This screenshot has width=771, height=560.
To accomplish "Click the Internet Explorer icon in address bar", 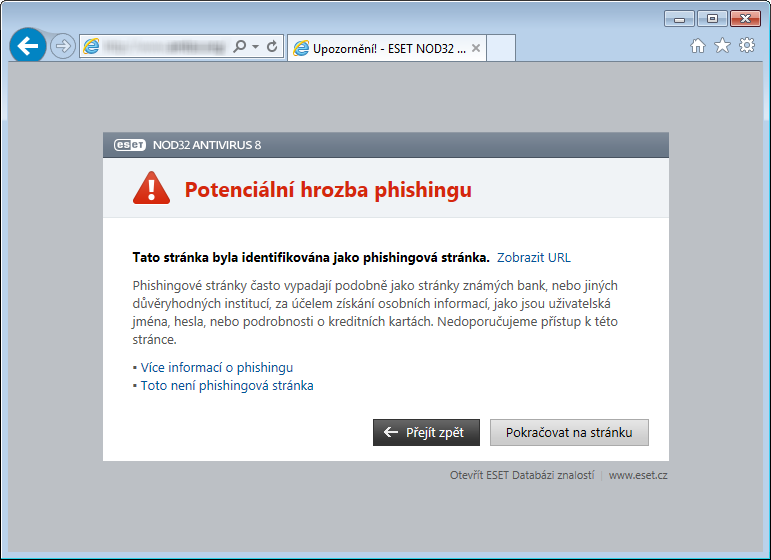I will pyautogui.click(x=91, y=46).
